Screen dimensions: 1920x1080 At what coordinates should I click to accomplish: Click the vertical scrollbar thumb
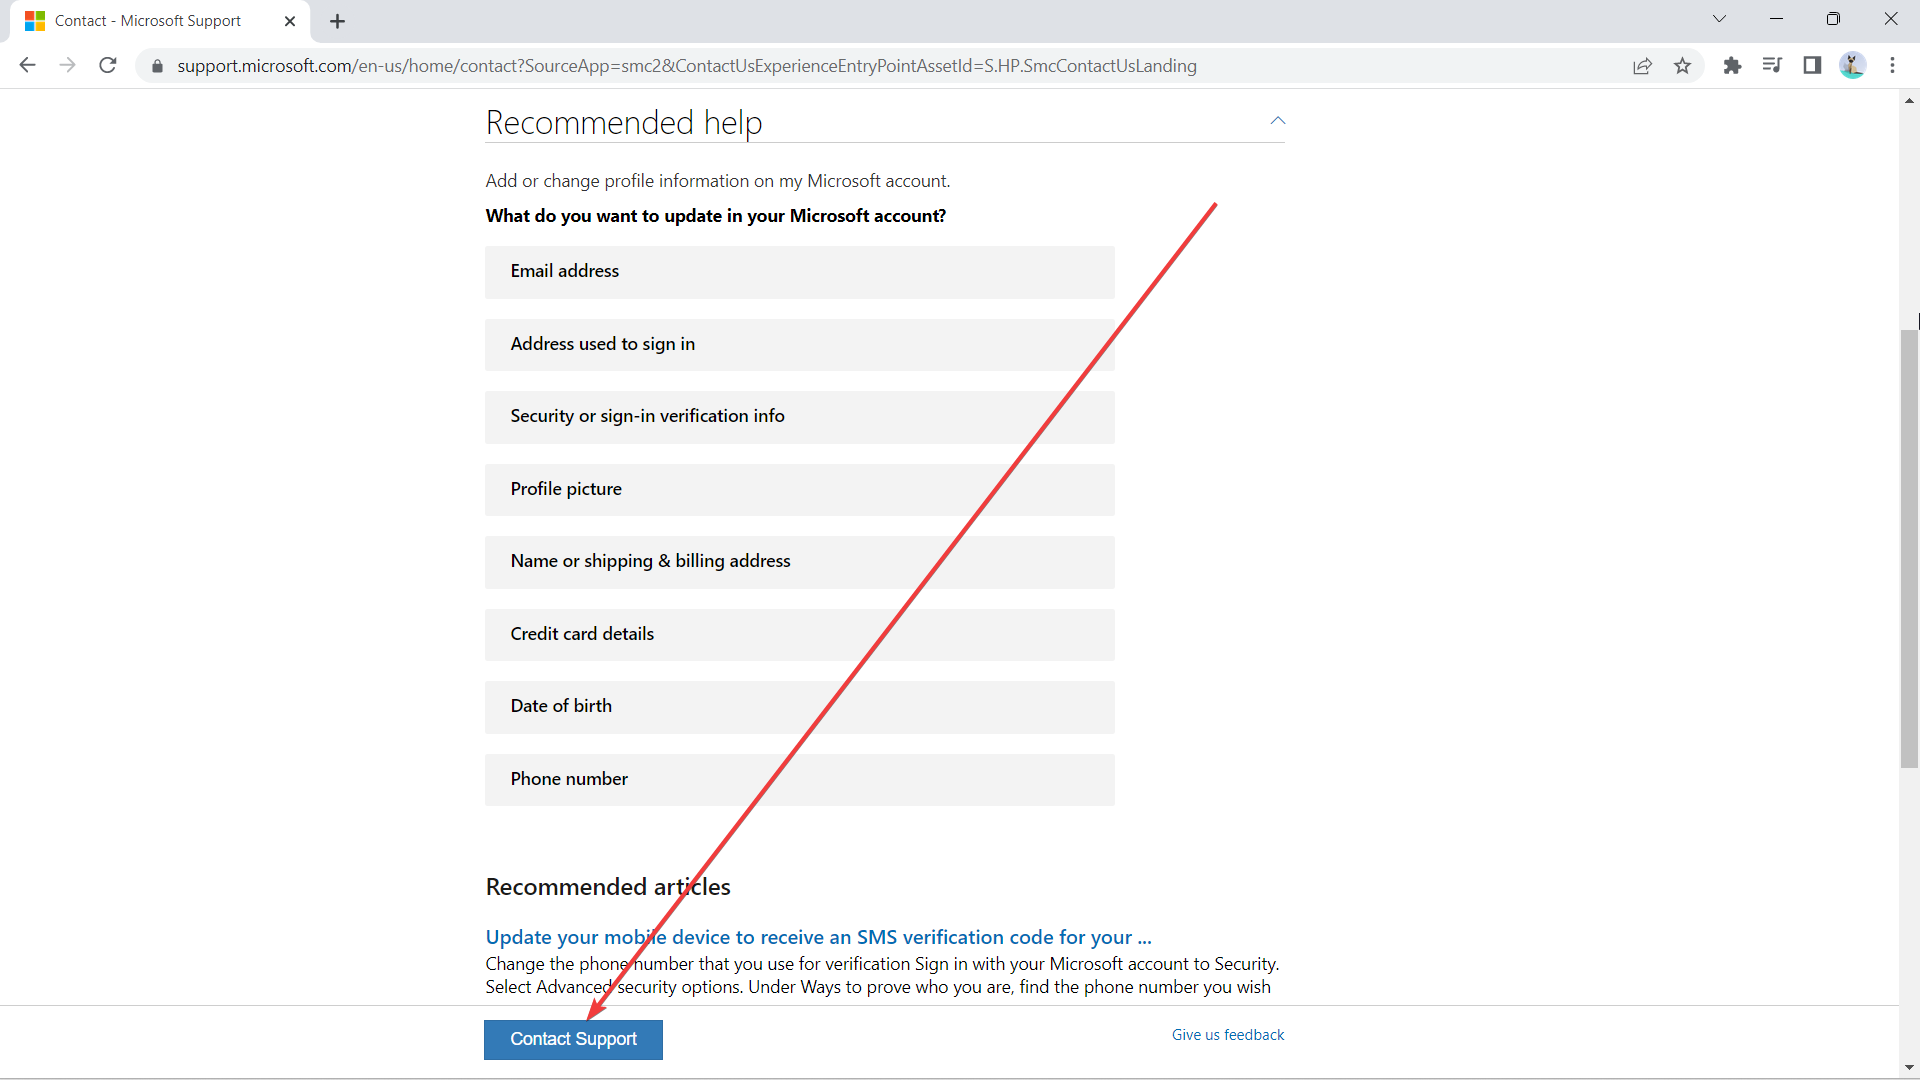coord(1909,548)
